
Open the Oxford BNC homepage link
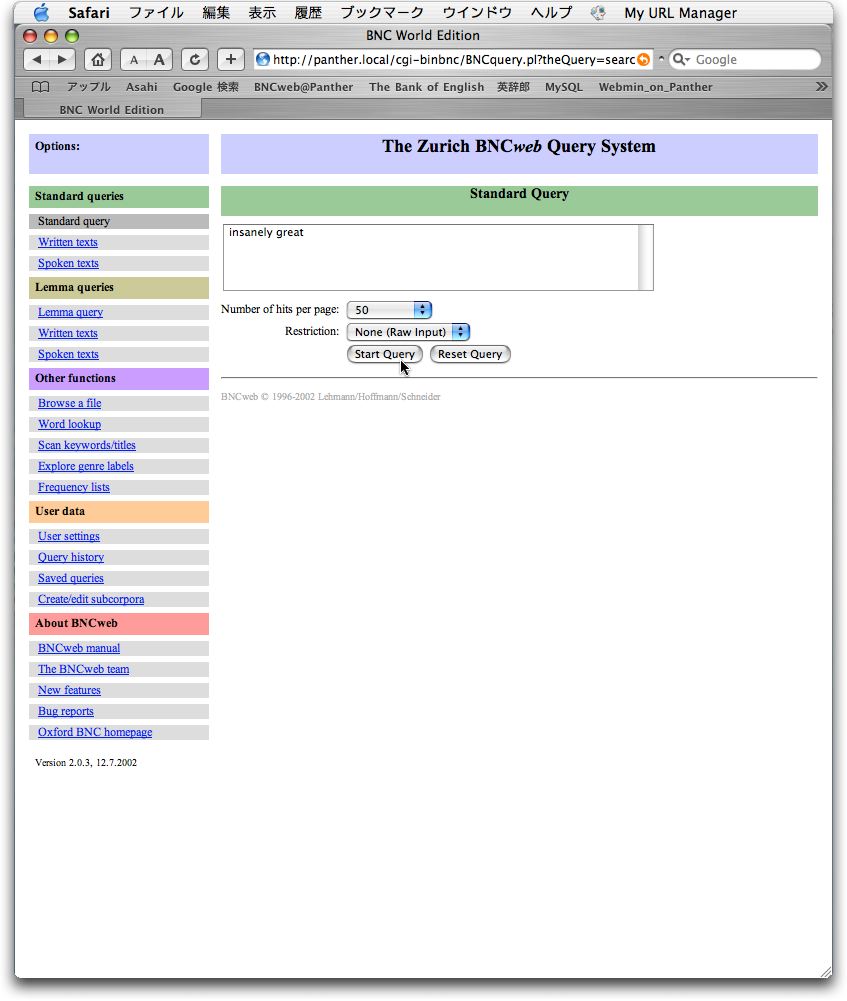click(95, 733)
